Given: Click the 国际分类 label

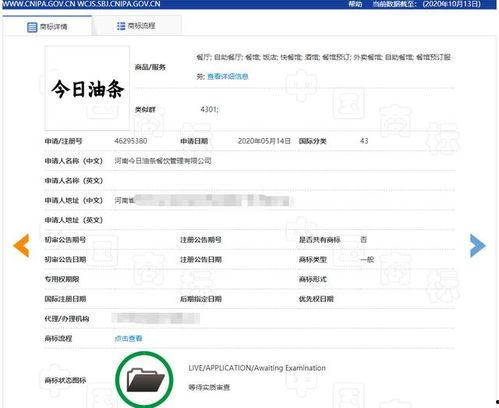Looking at the screenshot, I should [313, 141].
